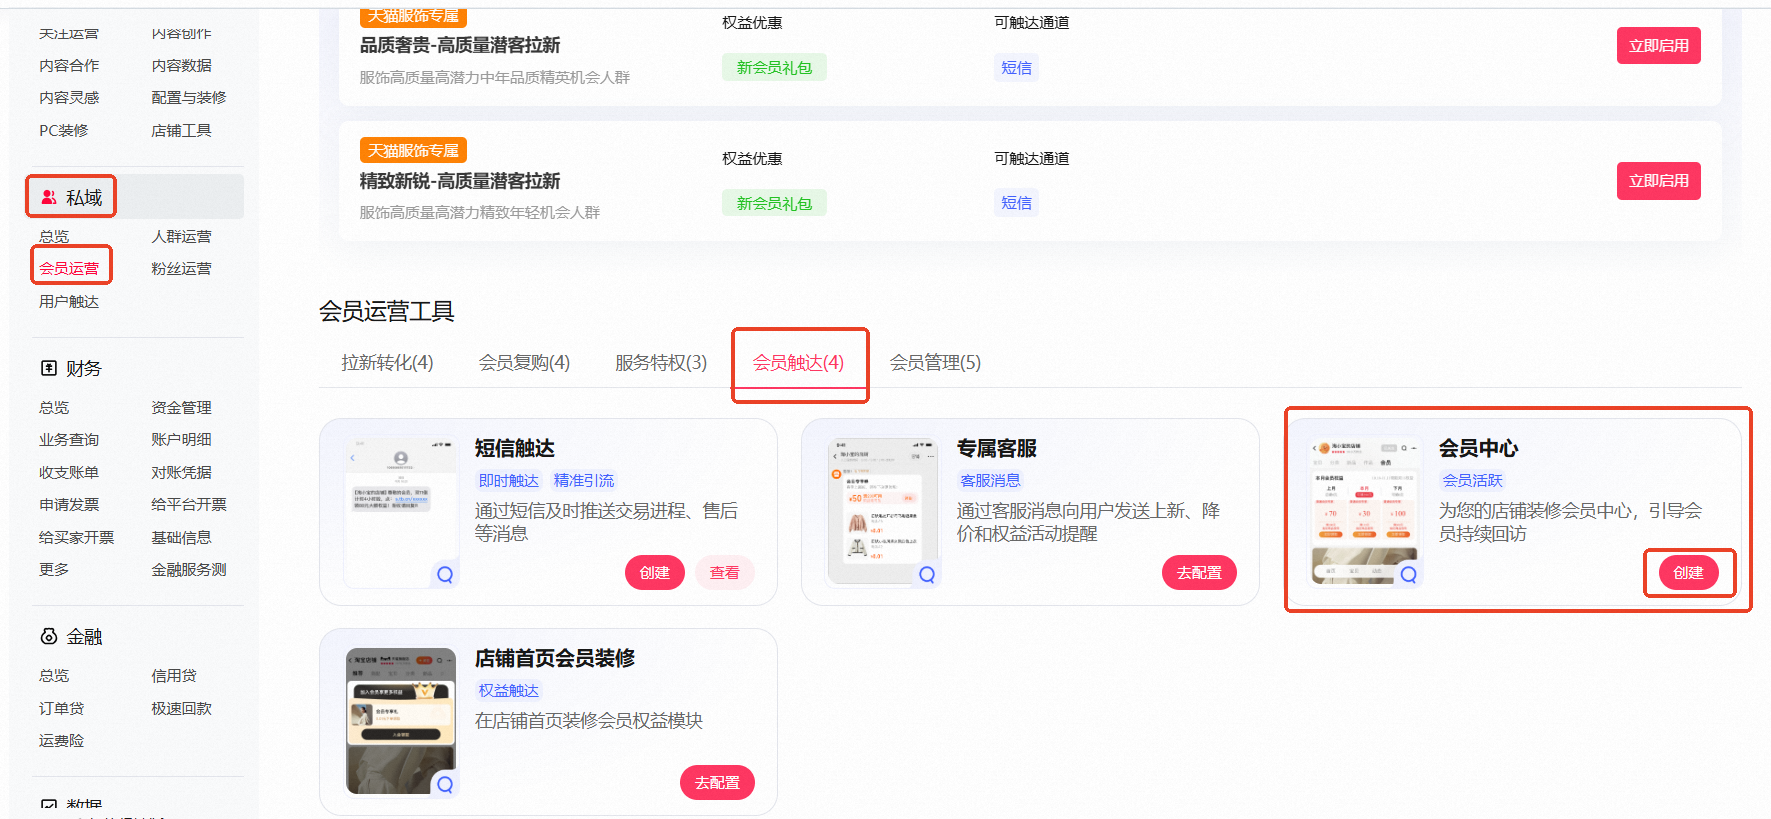Click 立即启用 for 品质奢贵-高质量潜客拉新

(1658, 45)
